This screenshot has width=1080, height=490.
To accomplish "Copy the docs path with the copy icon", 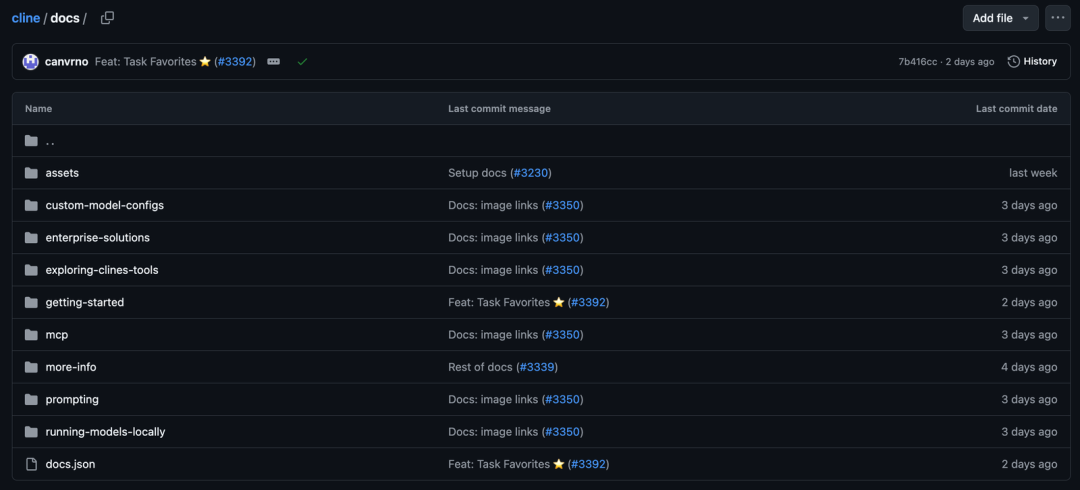I will (x=107, y=18).
